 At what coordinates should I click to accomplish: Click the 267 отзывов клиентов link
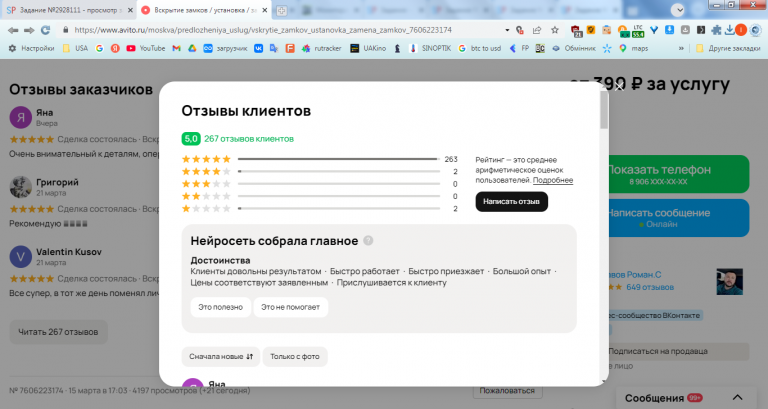(249, 139)
